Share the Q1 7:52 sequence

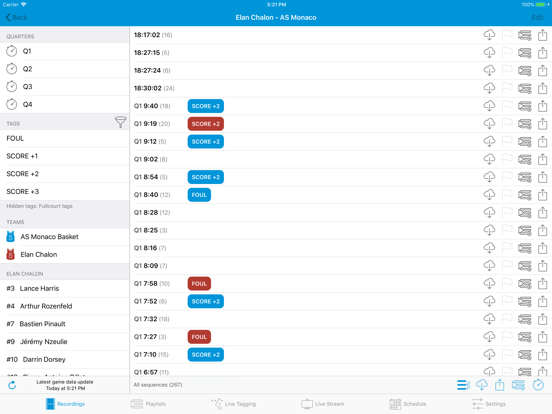click(542, 301)
